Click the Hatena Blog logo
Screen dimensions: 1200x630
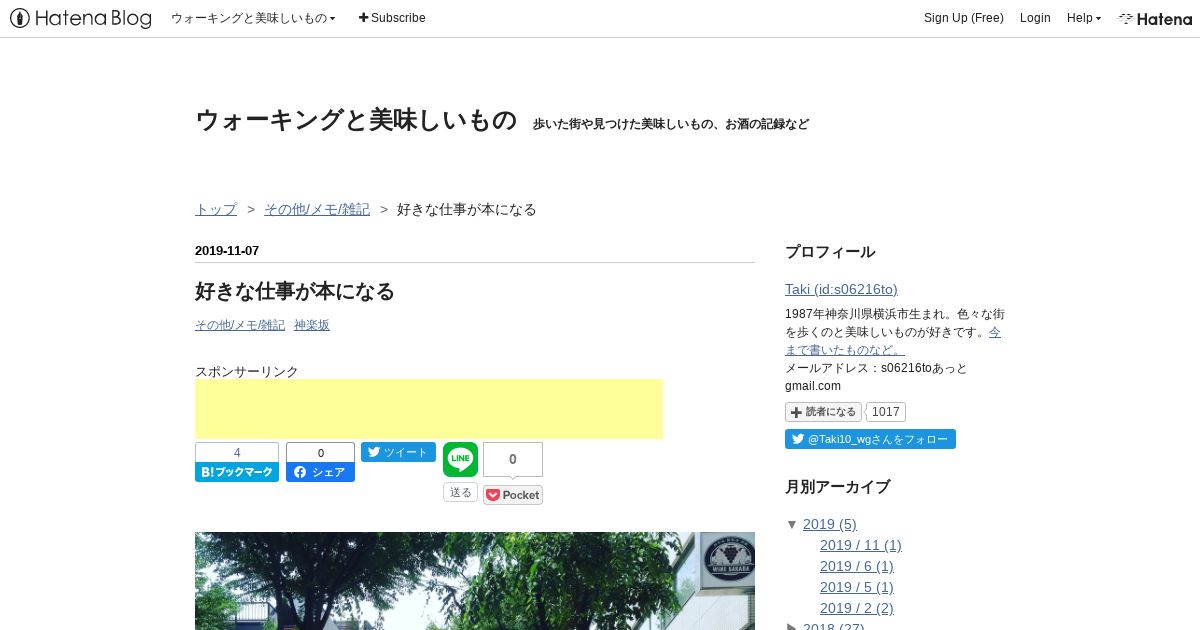tap(81, 18)
